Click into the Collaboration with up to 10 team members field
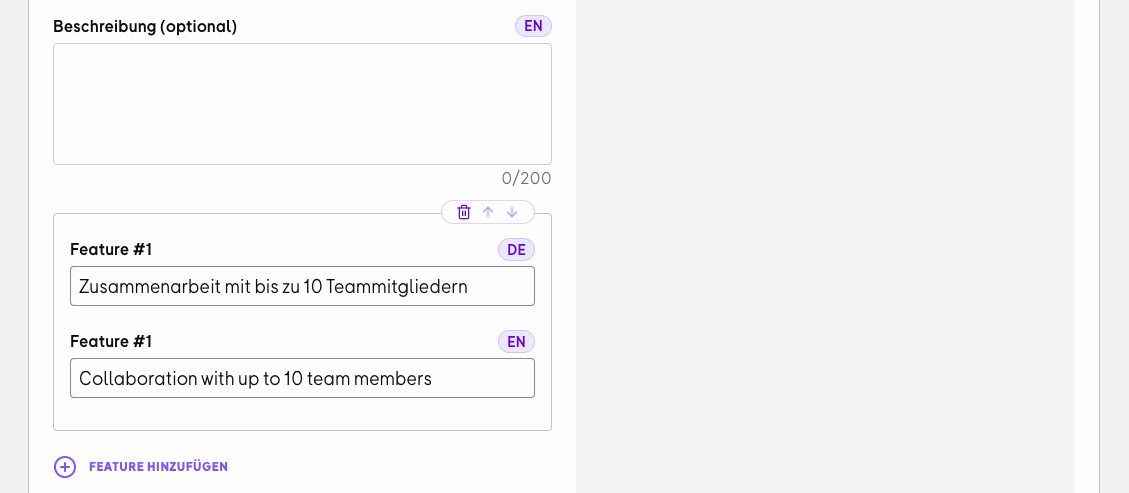This screenshot has width=1129, height=493. pos(302,379)
